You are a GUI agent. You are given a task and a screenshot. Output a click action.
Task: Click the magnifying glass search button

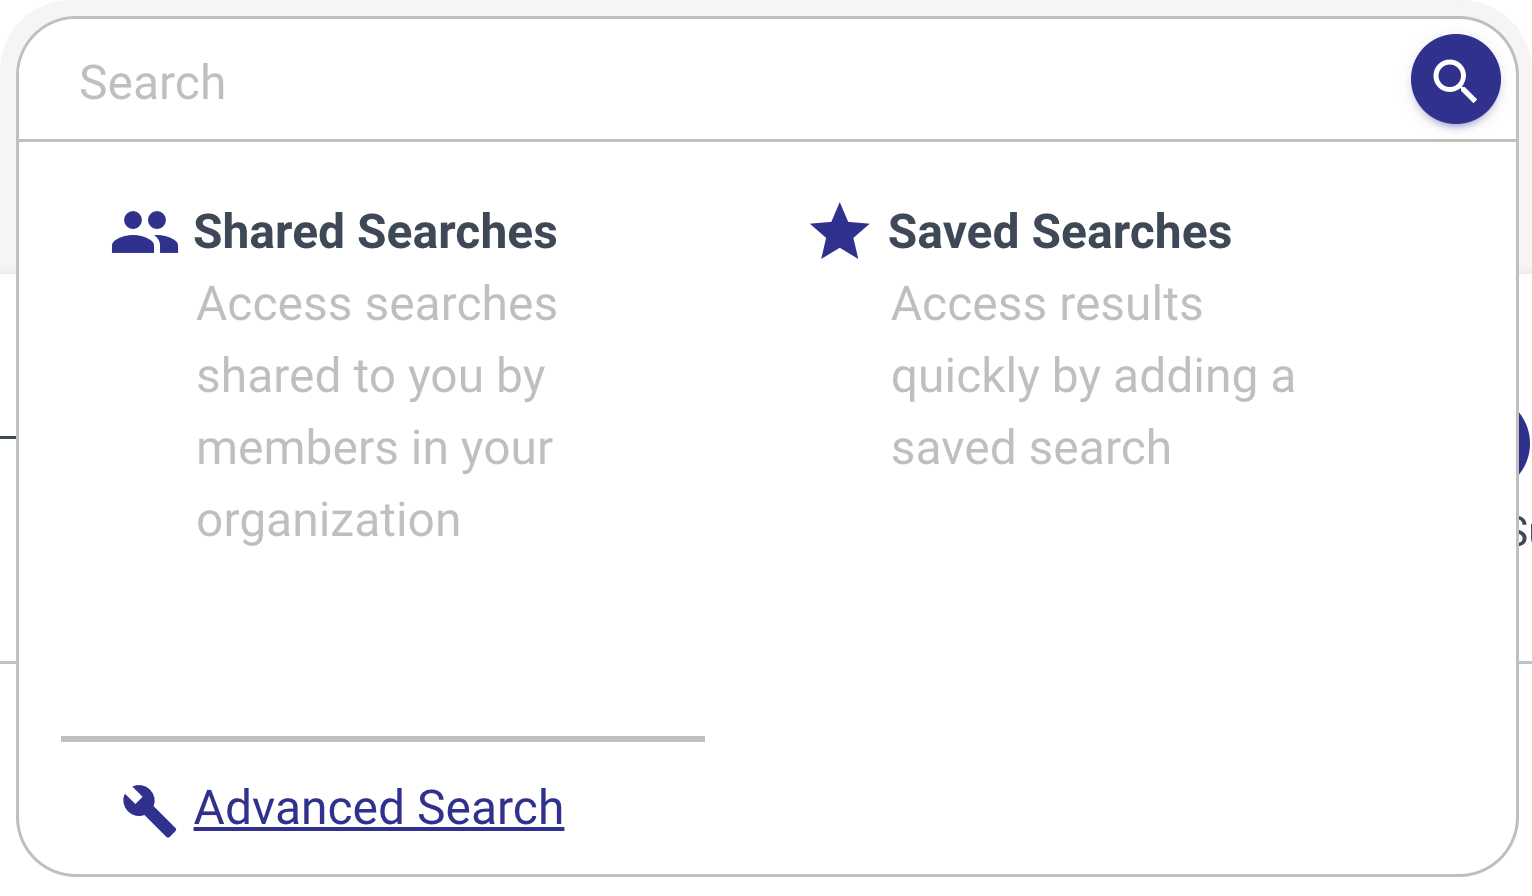pos(1455,79)
